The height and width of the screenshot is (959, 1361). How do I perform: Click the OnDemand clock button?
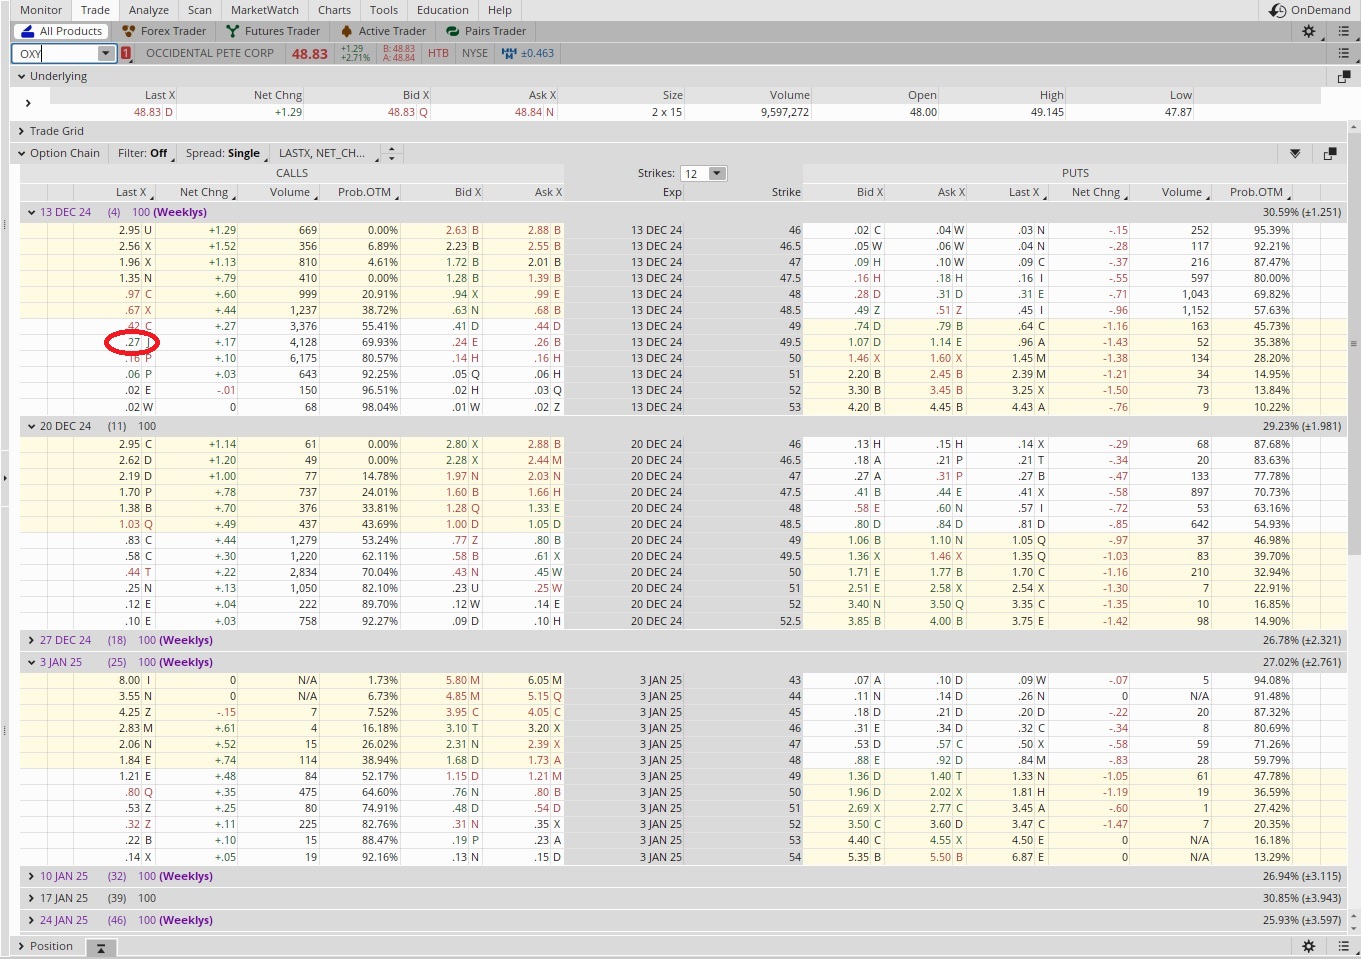coord(1309,10)
